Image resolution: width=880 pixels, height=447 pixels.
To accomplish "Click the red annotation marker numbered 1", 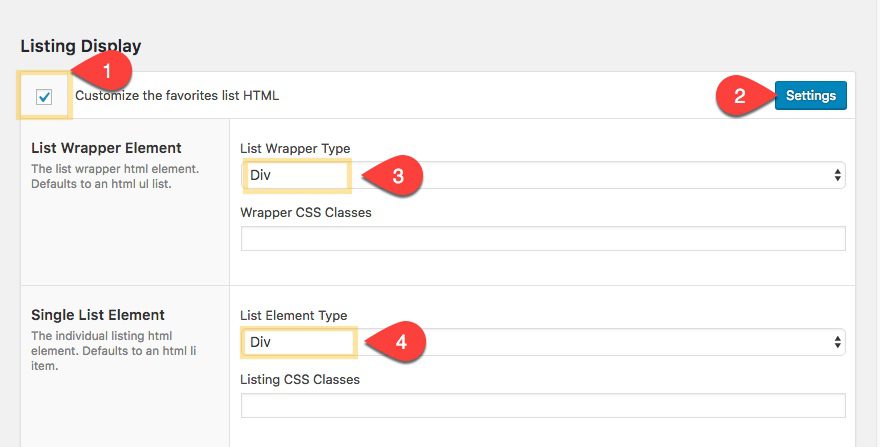I will (113, 73).
